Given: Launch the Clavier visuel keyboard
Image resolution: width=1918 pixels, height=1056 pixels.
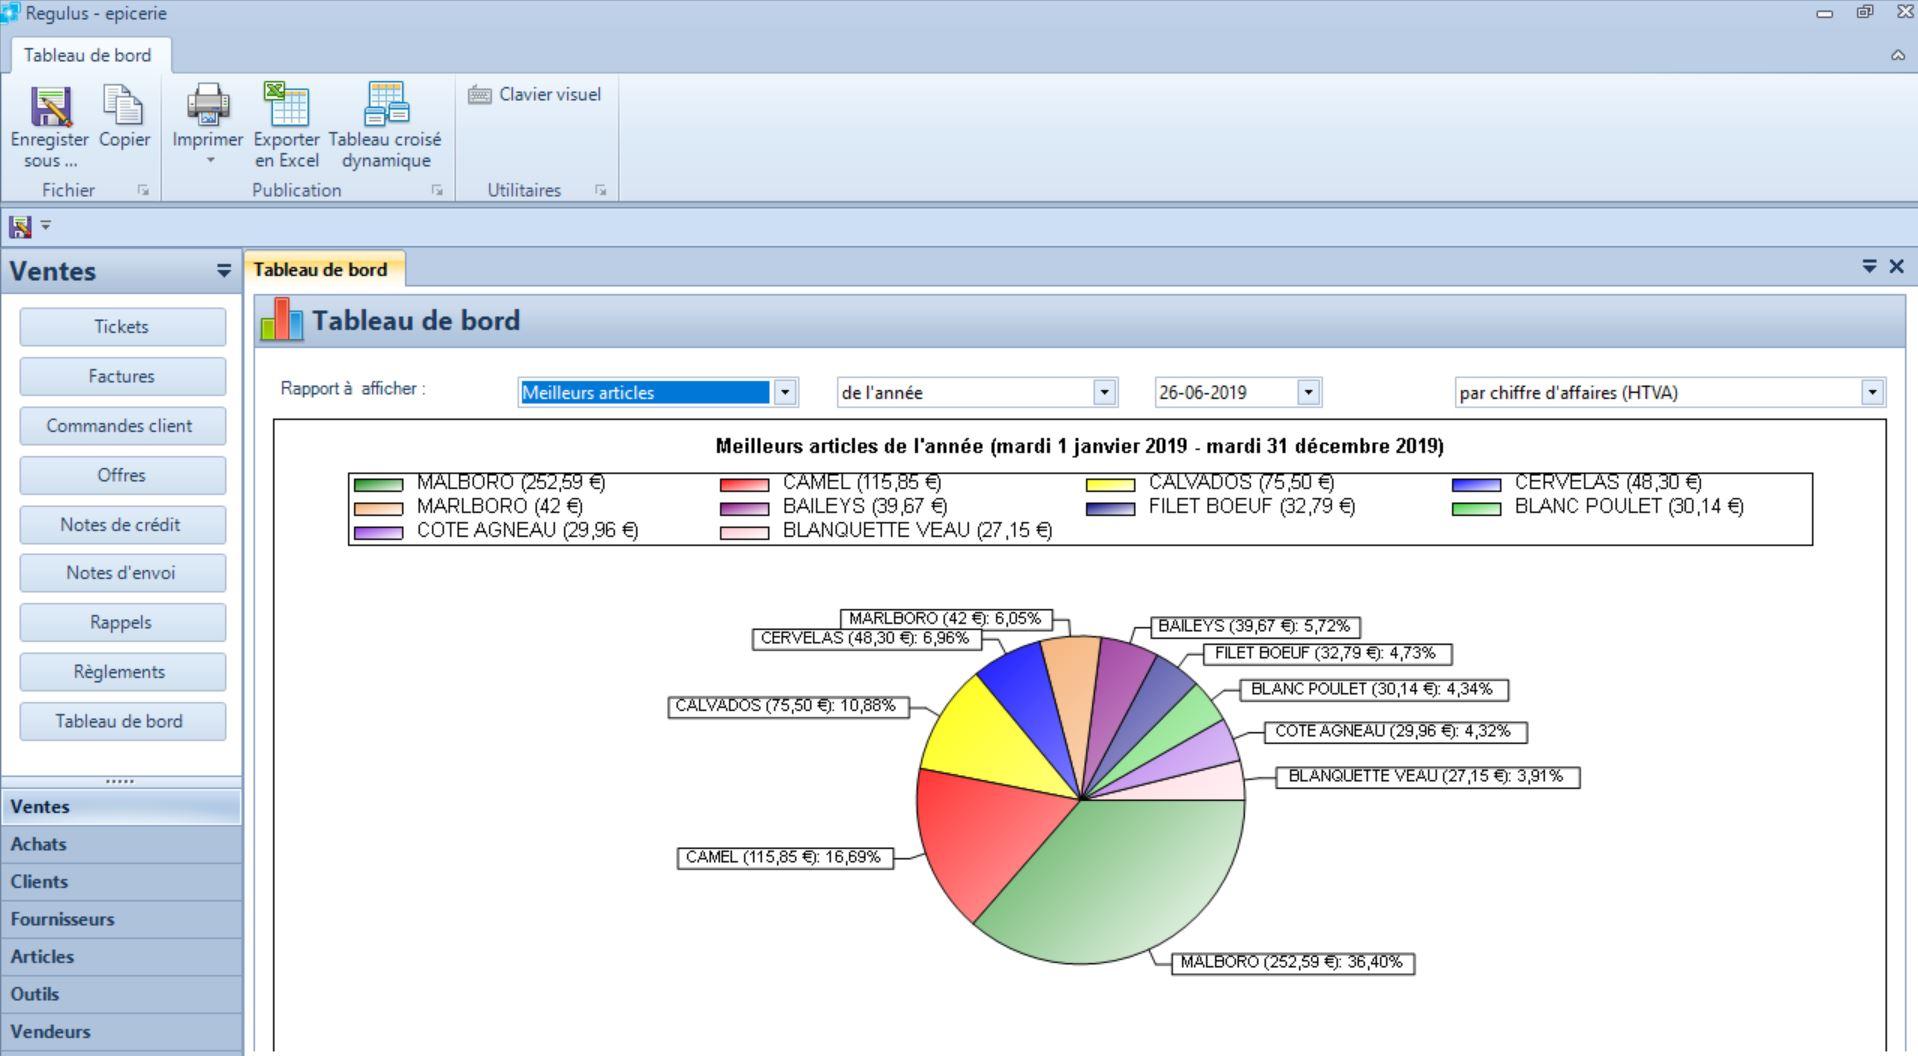Looking at the screenshot, I should [535, 94].
